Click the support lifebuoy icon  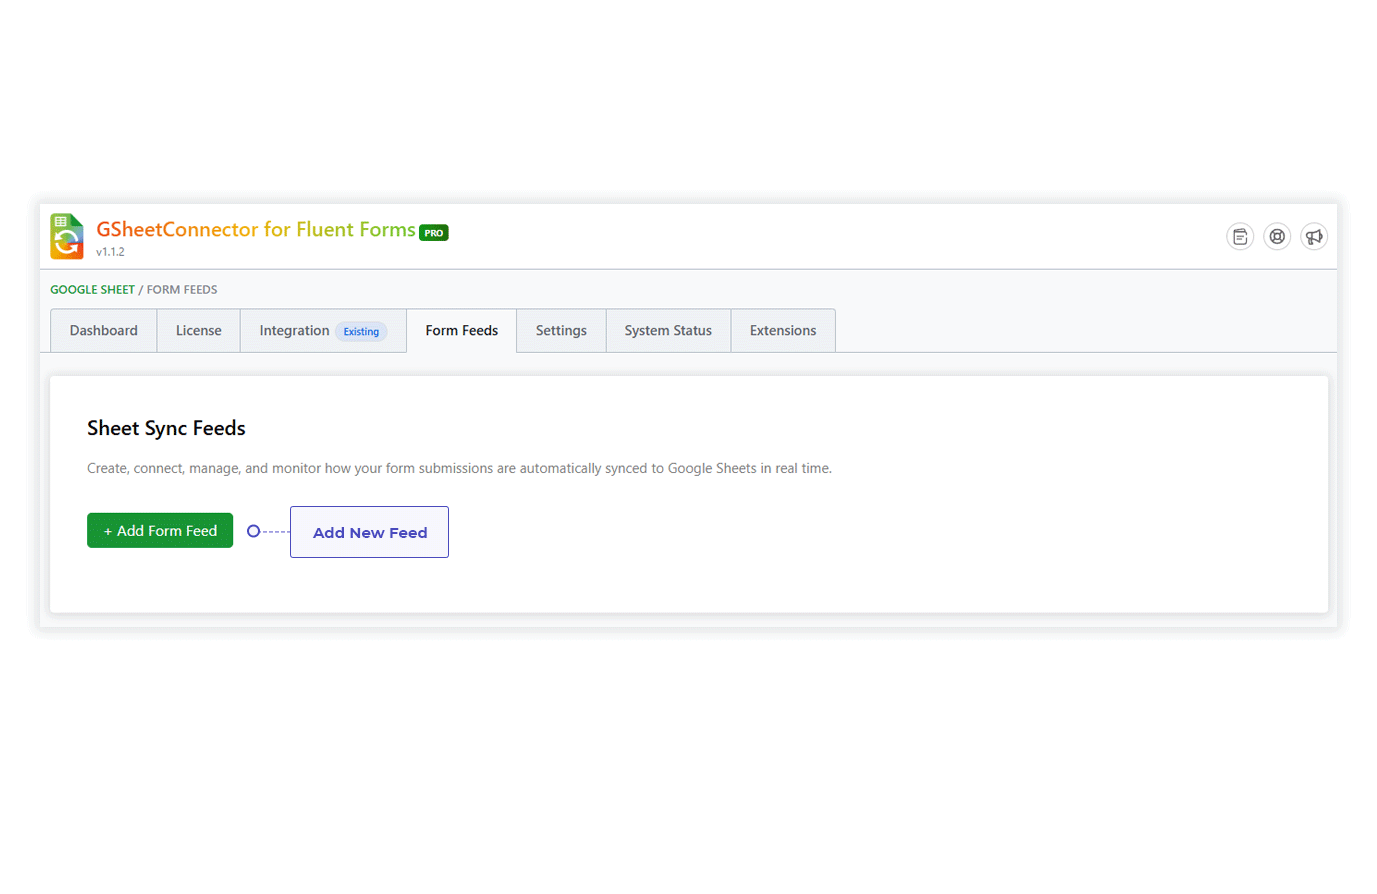point(1277,237)
